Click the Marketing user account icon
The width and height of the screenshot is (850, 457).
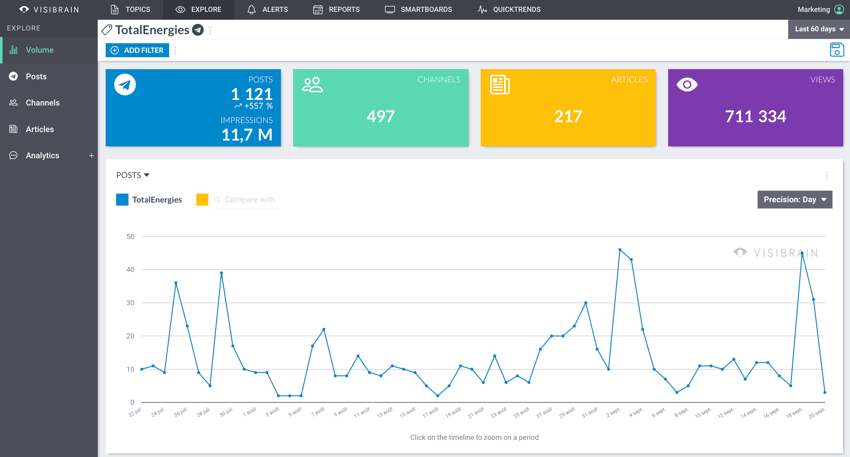pos(839,10)
